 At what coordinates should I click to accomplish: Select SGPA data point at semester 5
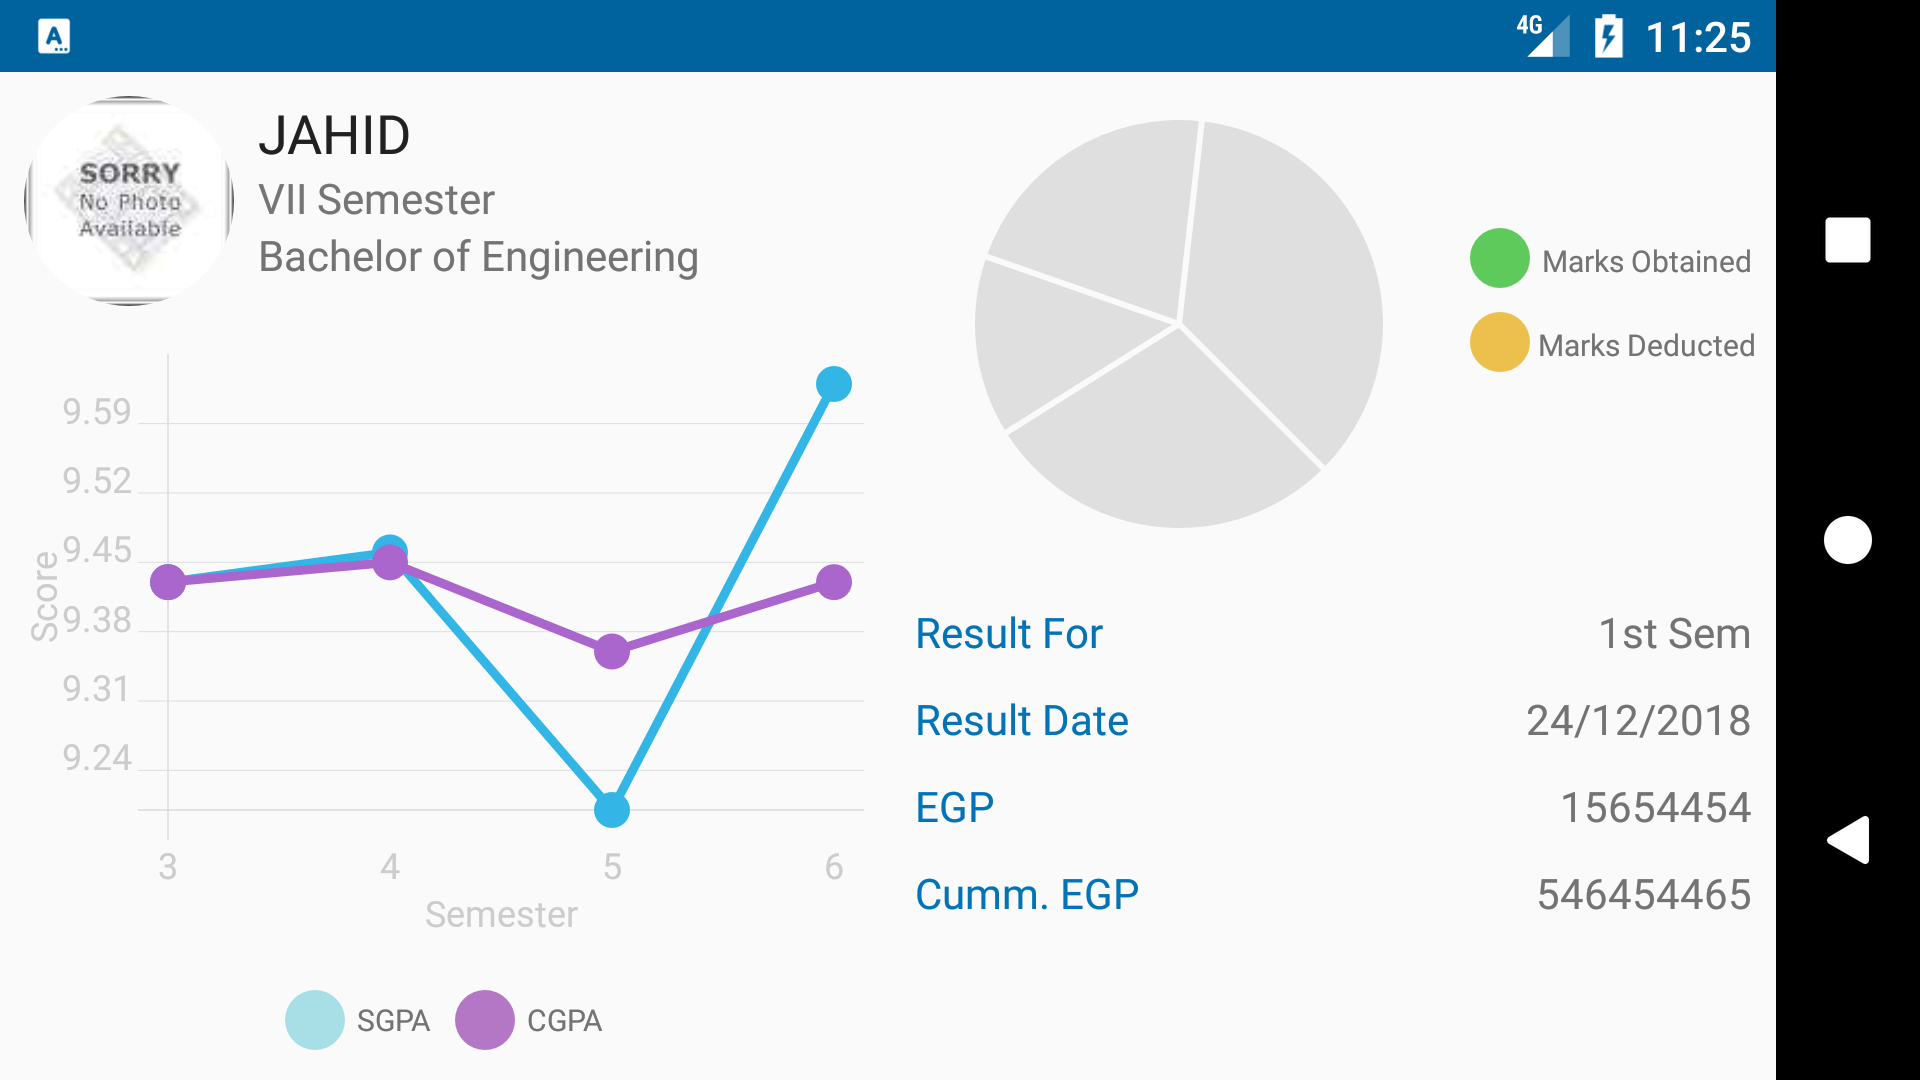[612, 810]
